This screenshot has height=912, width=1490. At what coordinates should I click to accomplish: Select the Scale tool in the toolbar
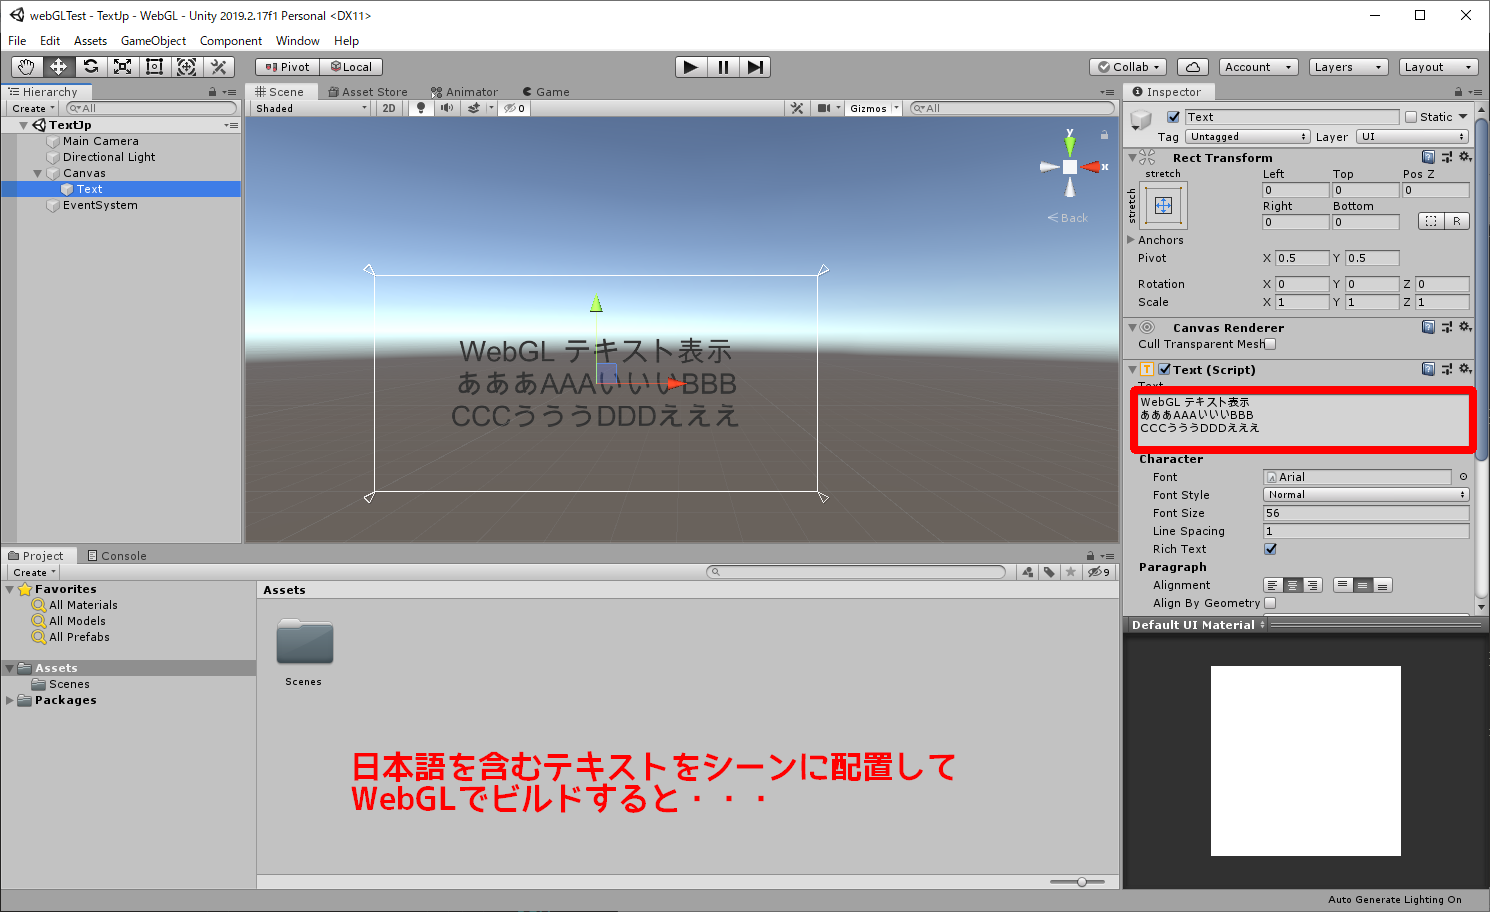click(x=123, y=67)
